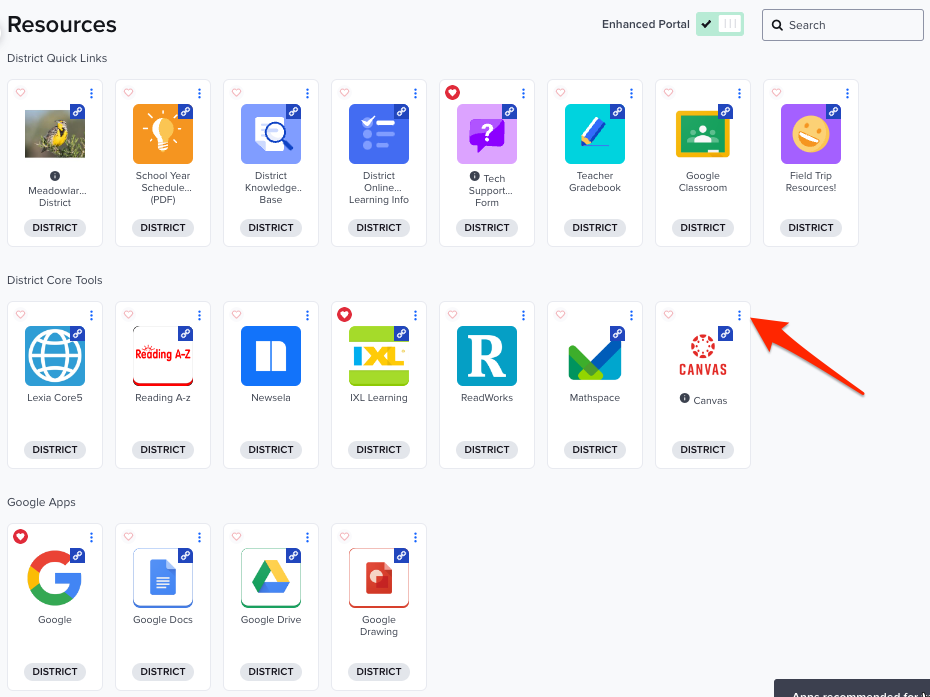This screenshot has height=697, width=930.
Task: Open the Teacher Gradebook icon
Action: (595, 134)
